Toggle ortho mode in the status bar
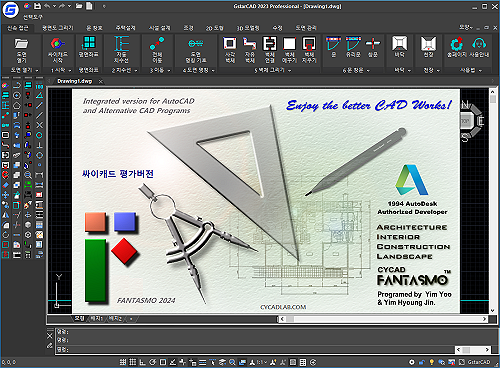This screenshot has height=368, width=500. [142, 362]
